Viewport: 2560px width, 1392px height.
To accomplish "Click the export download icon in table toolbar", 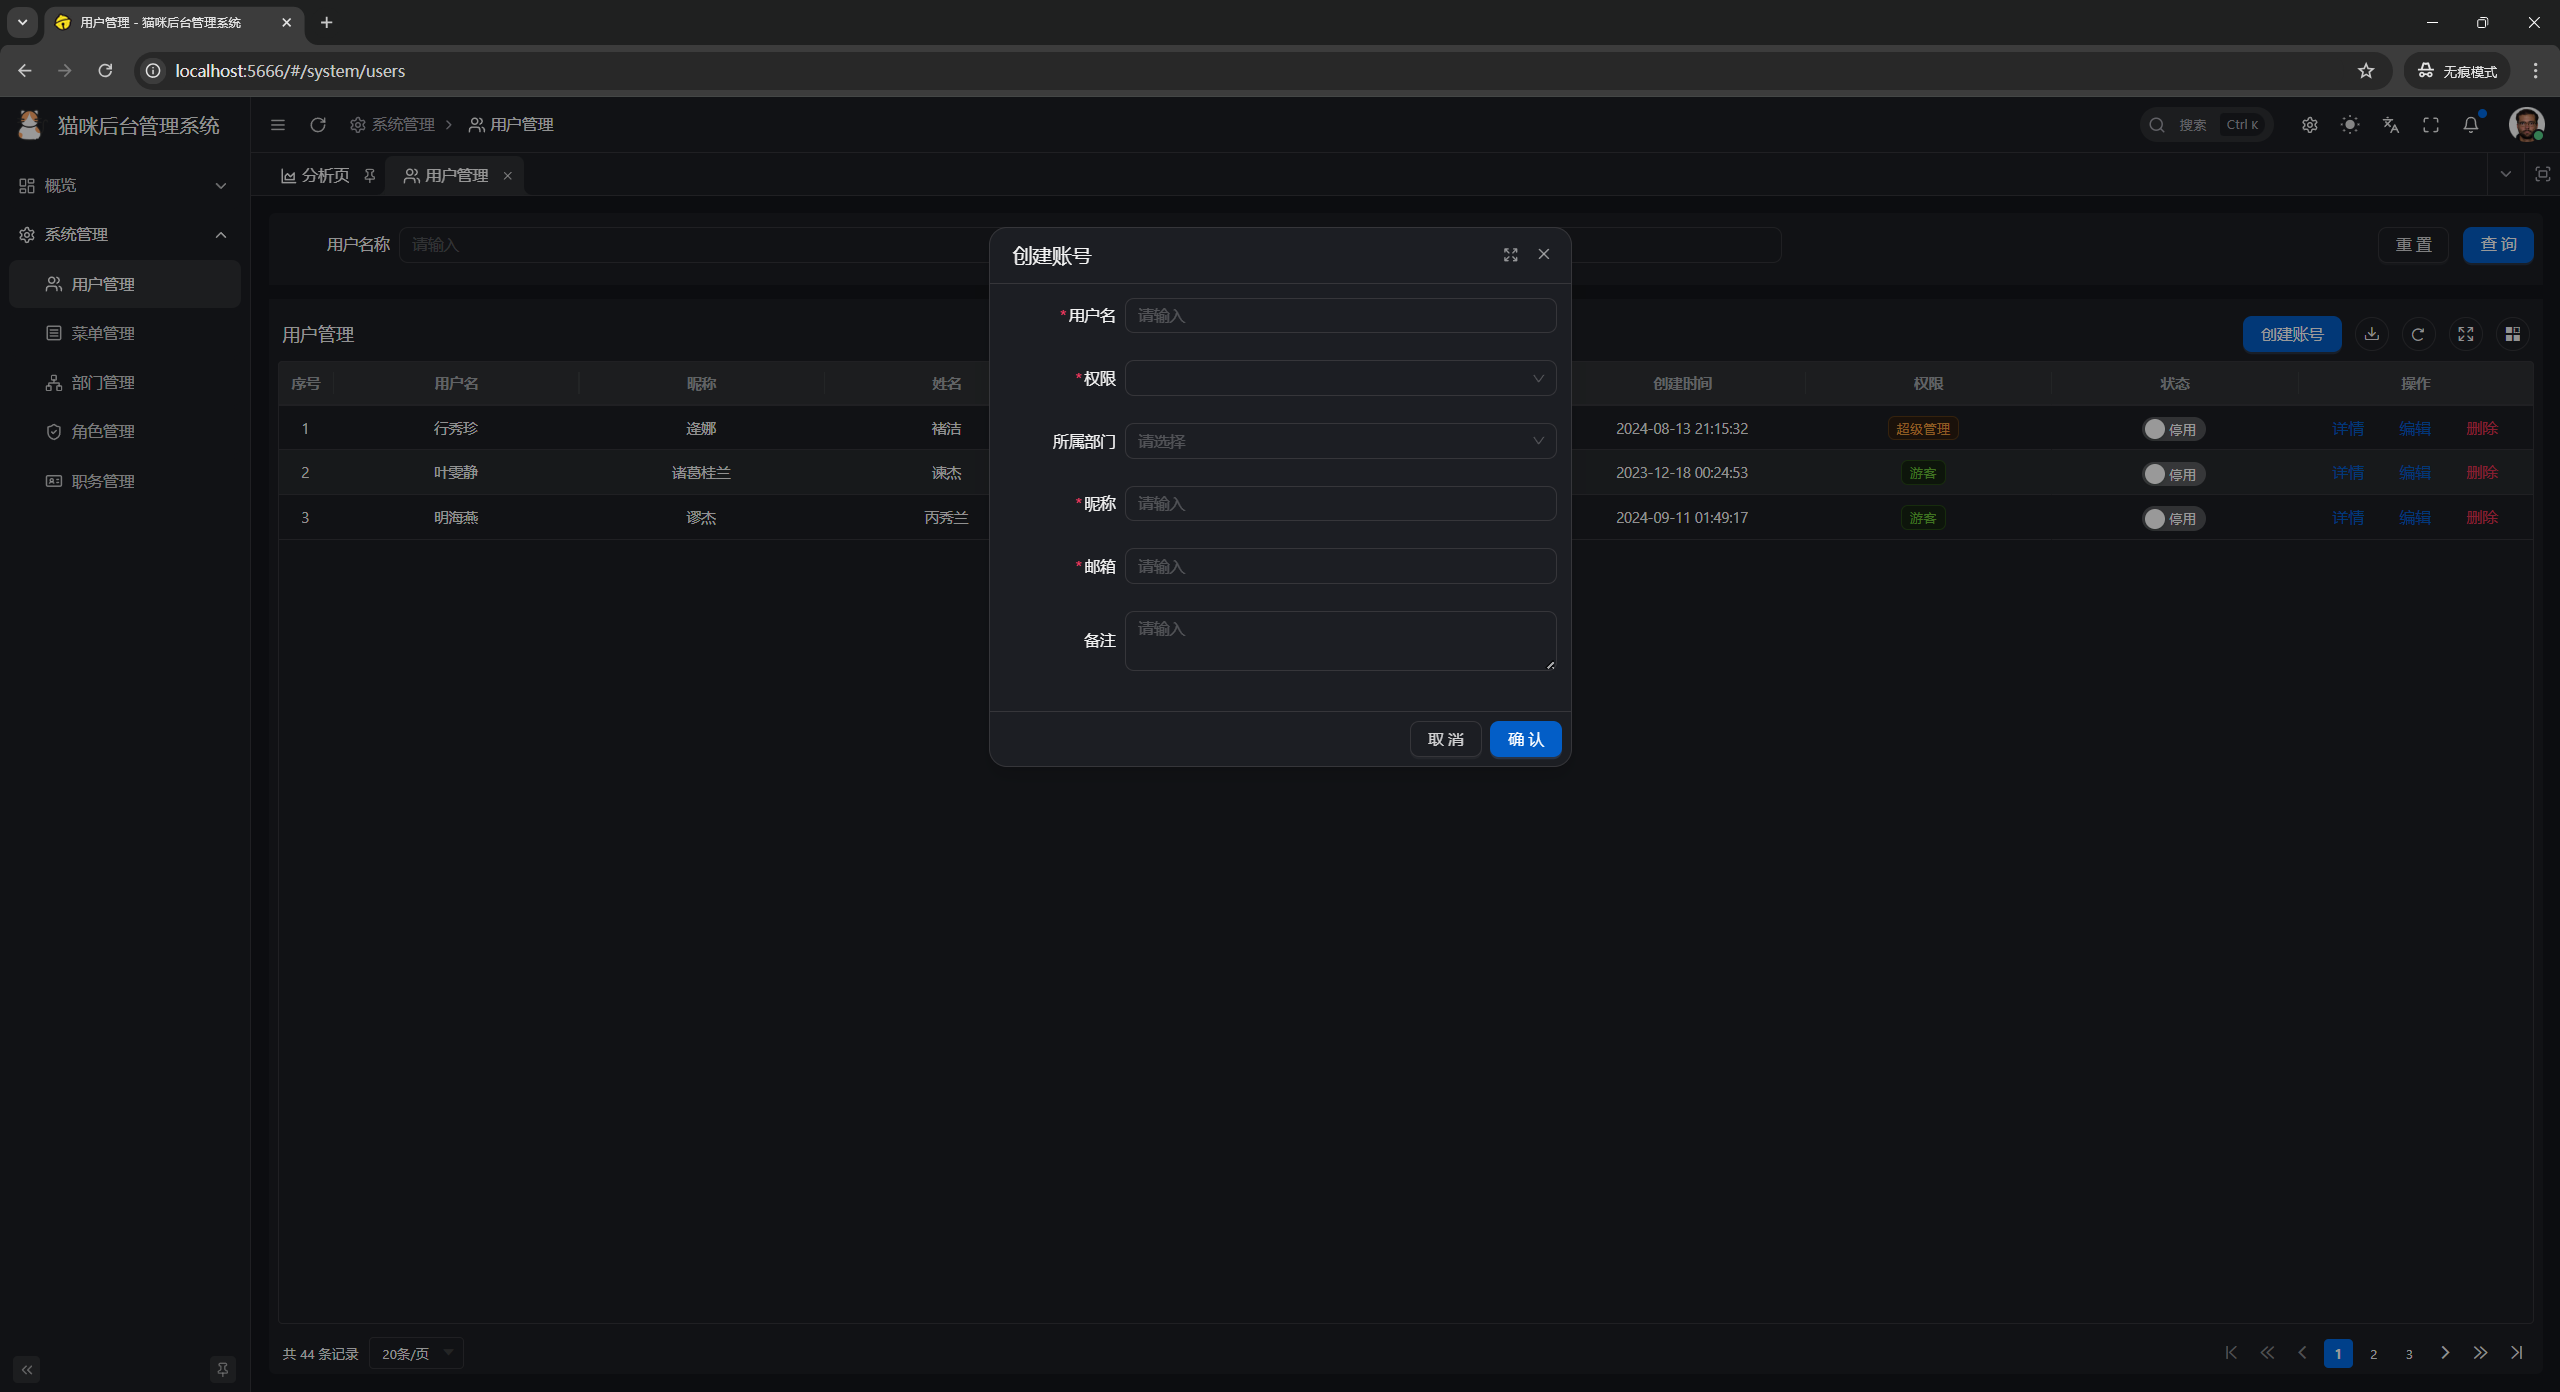I will pos(2371,334).
